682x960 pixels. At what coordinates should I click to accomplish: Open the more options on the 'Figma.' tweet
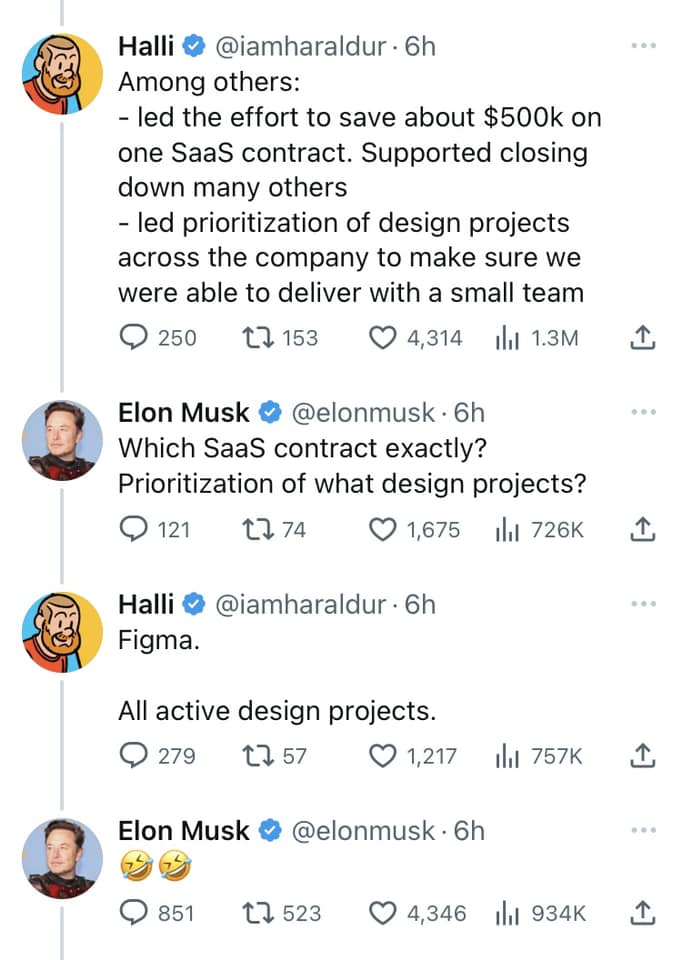[643, 604]
